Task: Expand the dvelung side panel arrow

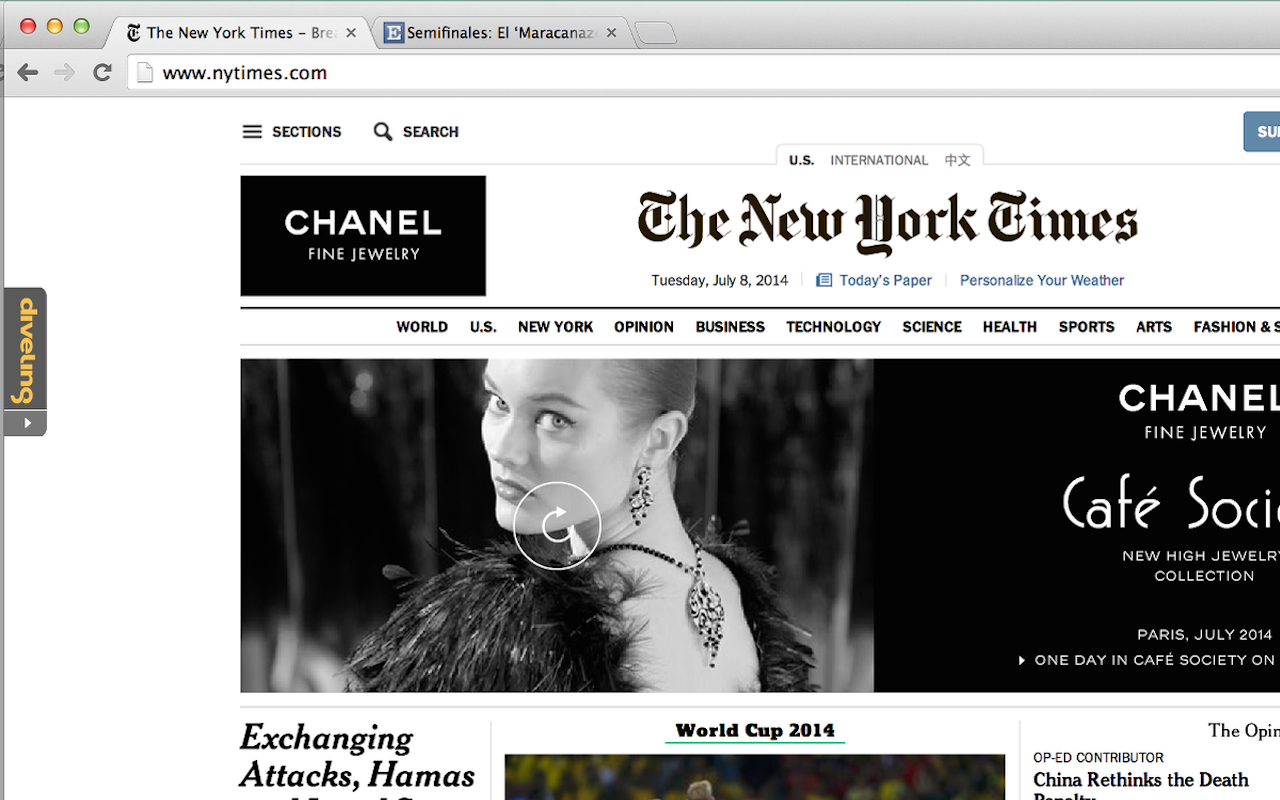Action: pyautogui.click(x=27, y=423)
